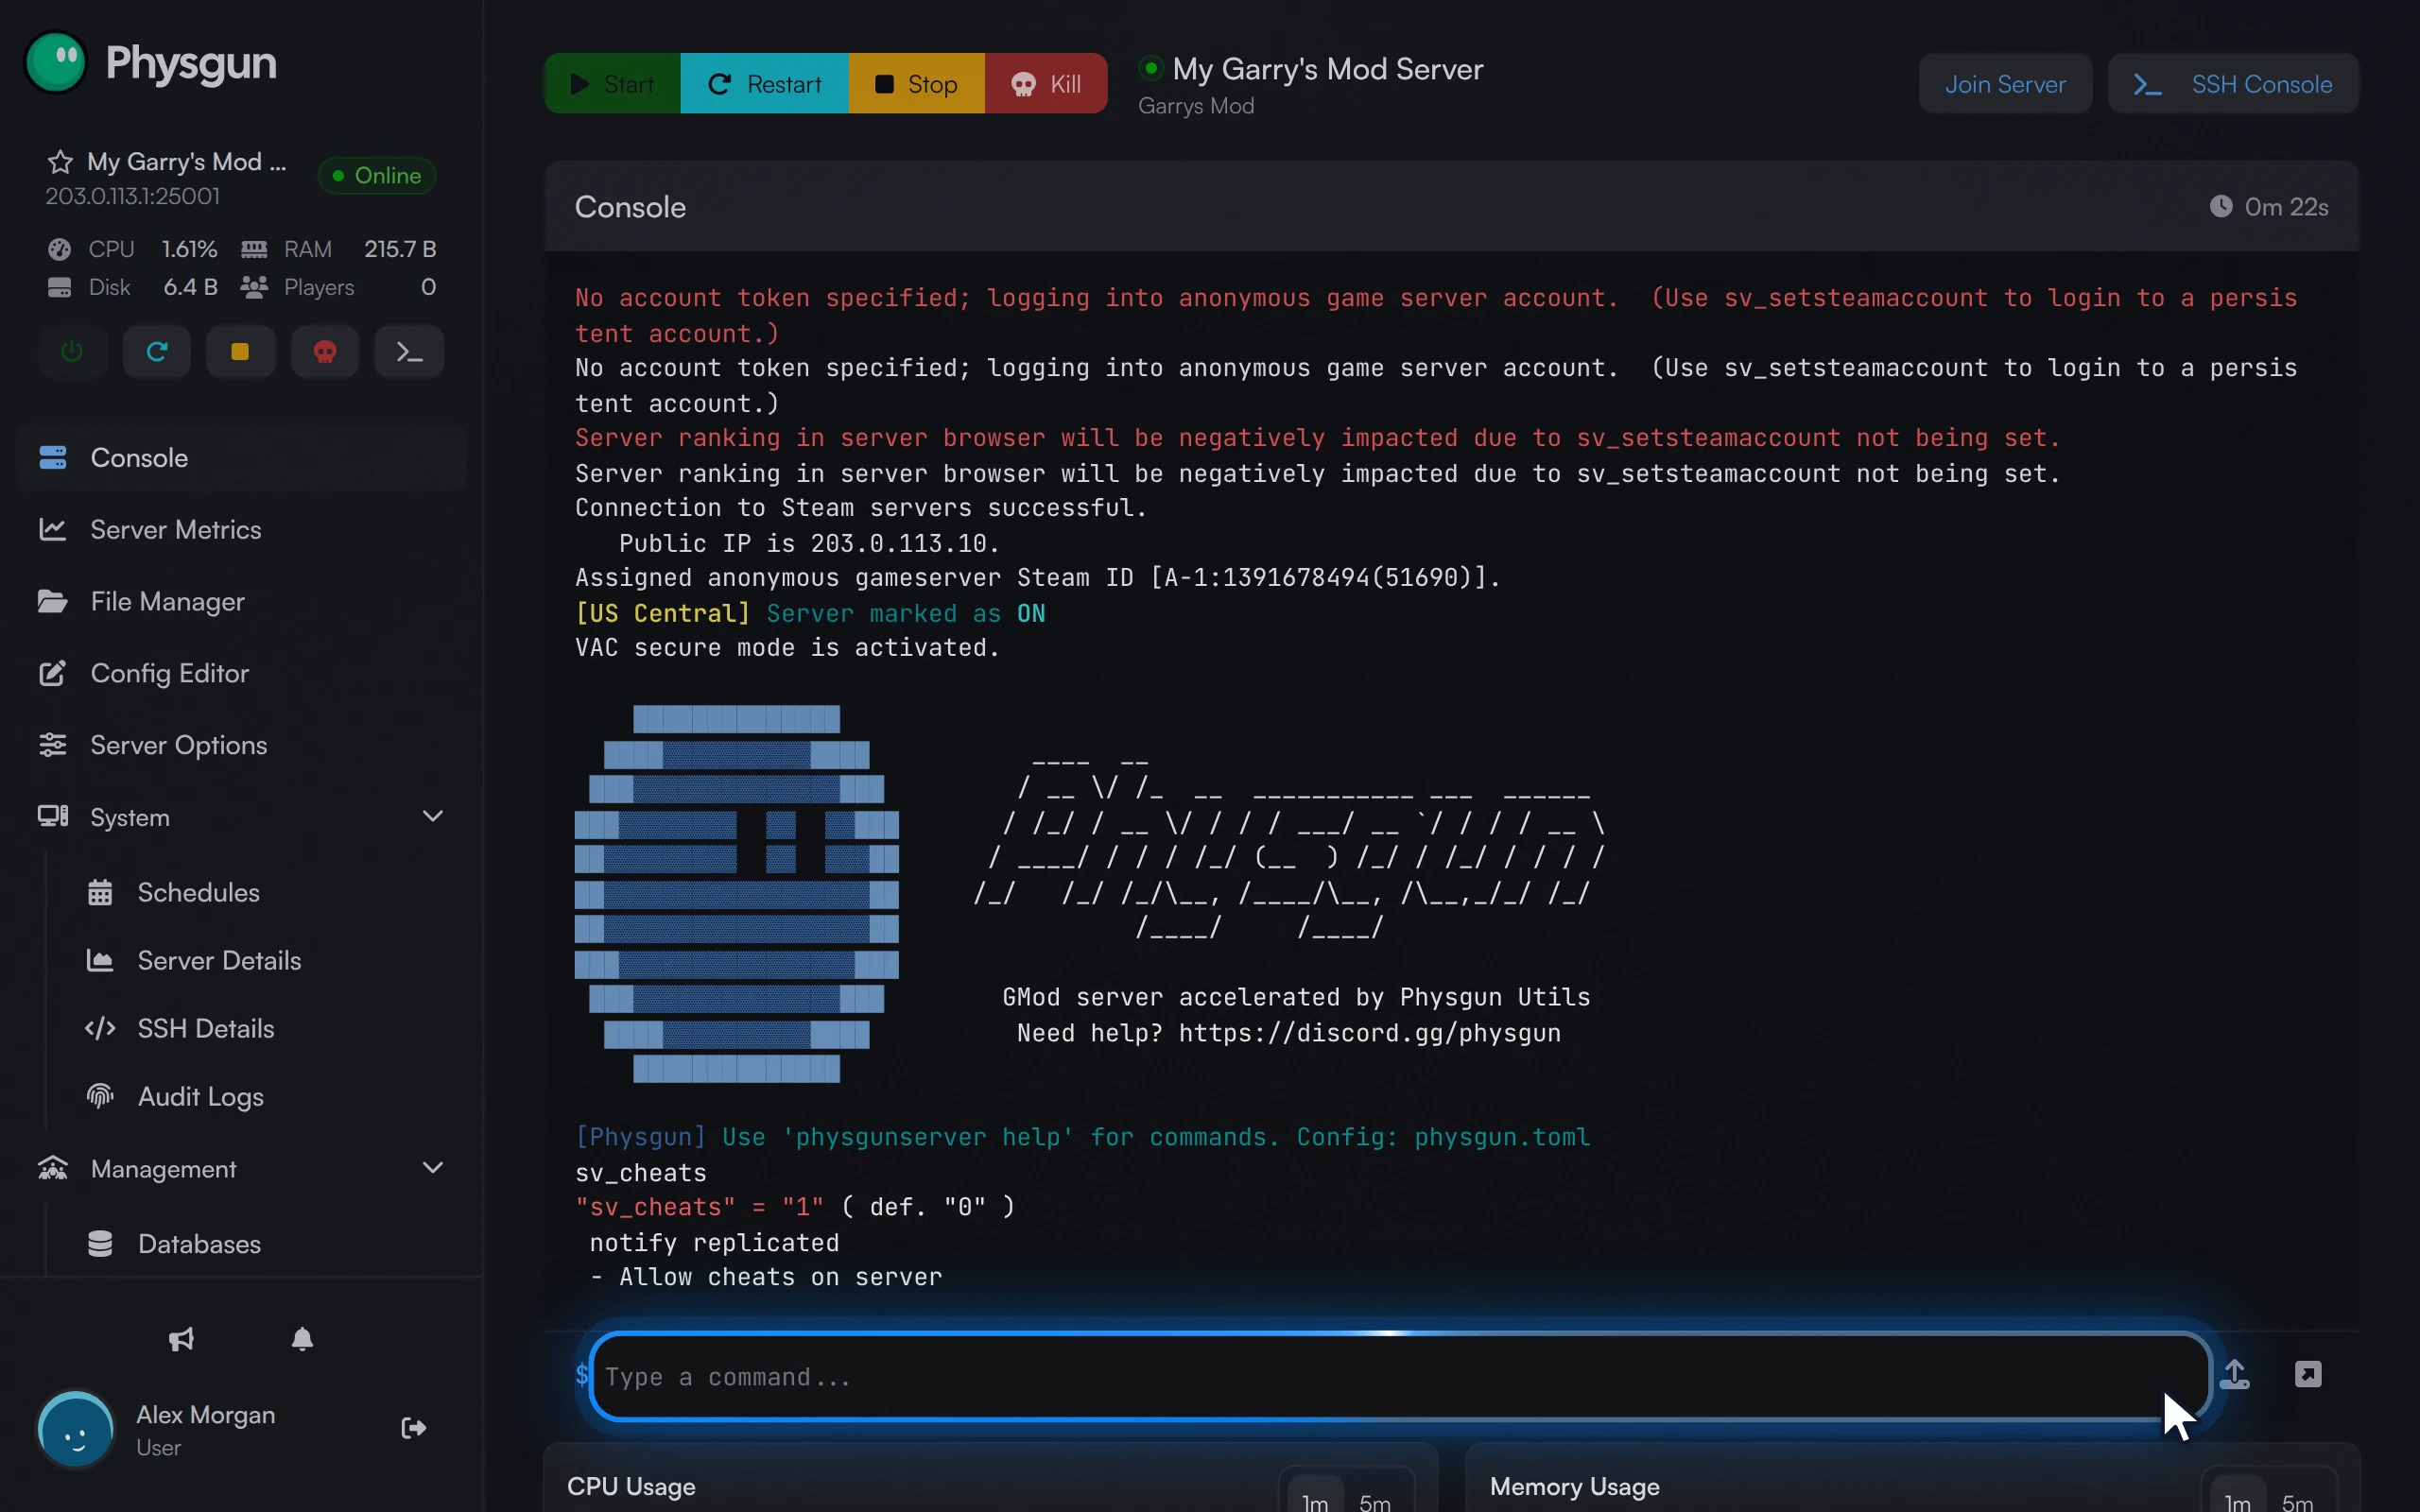2420x1512 pixels.
Task: Open File Manager
Action: (241, 602)
